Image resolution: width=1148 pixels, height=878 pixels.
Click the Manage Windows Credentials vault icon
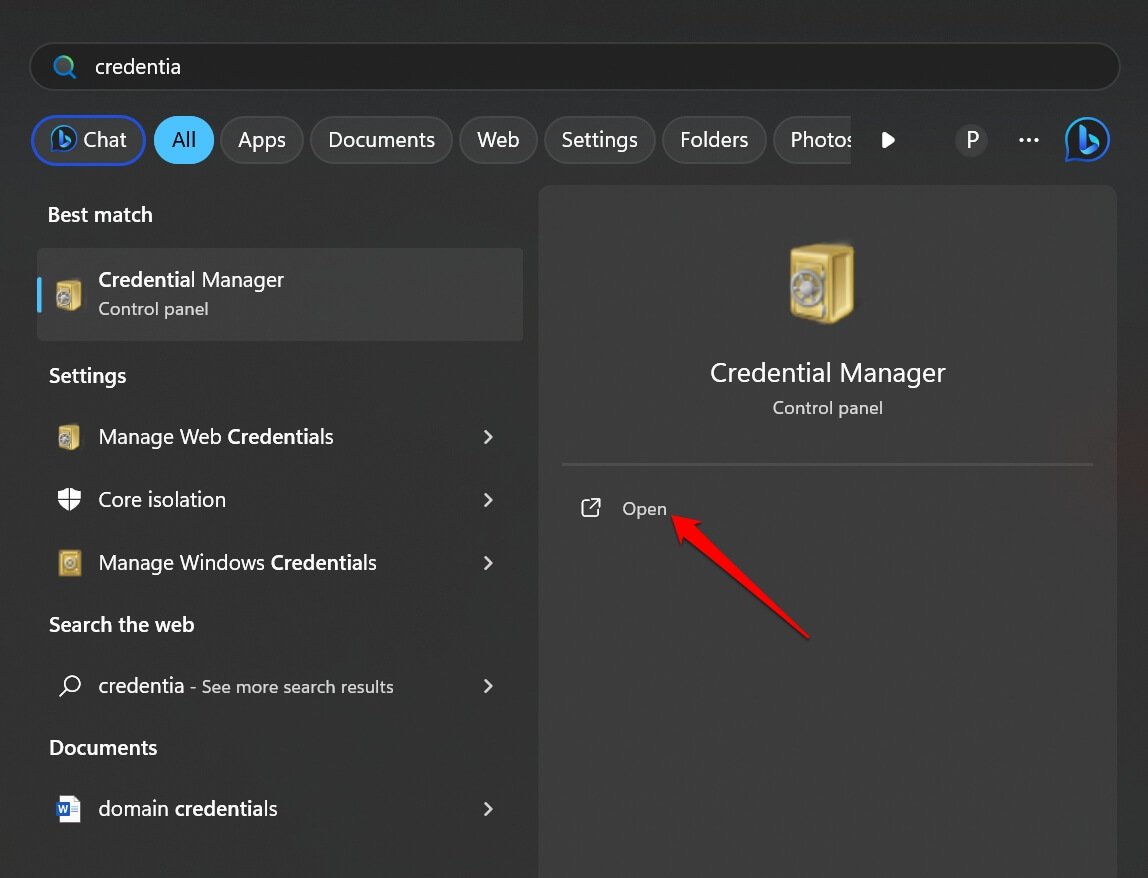(x=69, y=563)
